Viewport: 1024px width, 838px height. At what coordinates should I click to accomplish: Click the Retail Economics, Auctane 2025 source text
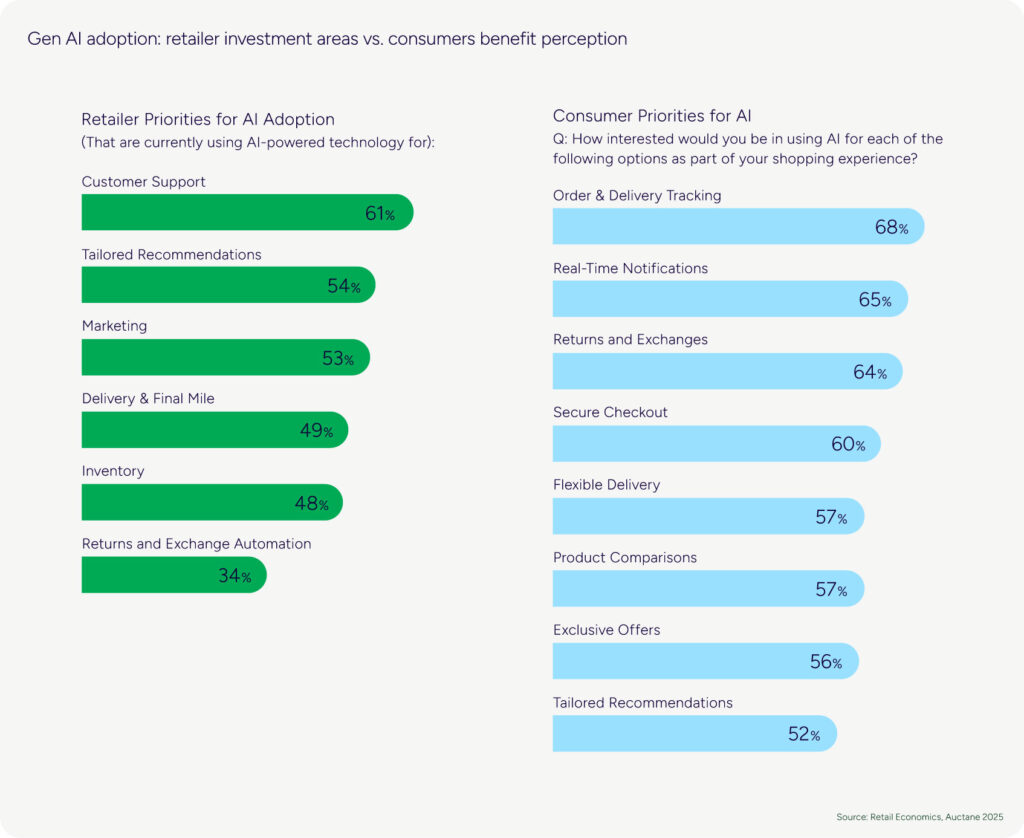coord(919,817)
